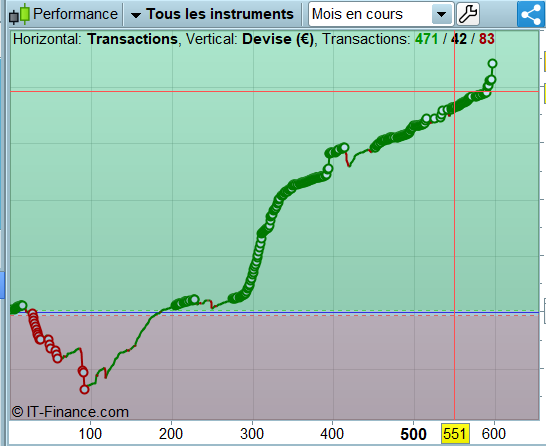Screen dimensions: 546x446
Task: Click the 400 label on the x-axis
Action: click(x=332, y=434)
